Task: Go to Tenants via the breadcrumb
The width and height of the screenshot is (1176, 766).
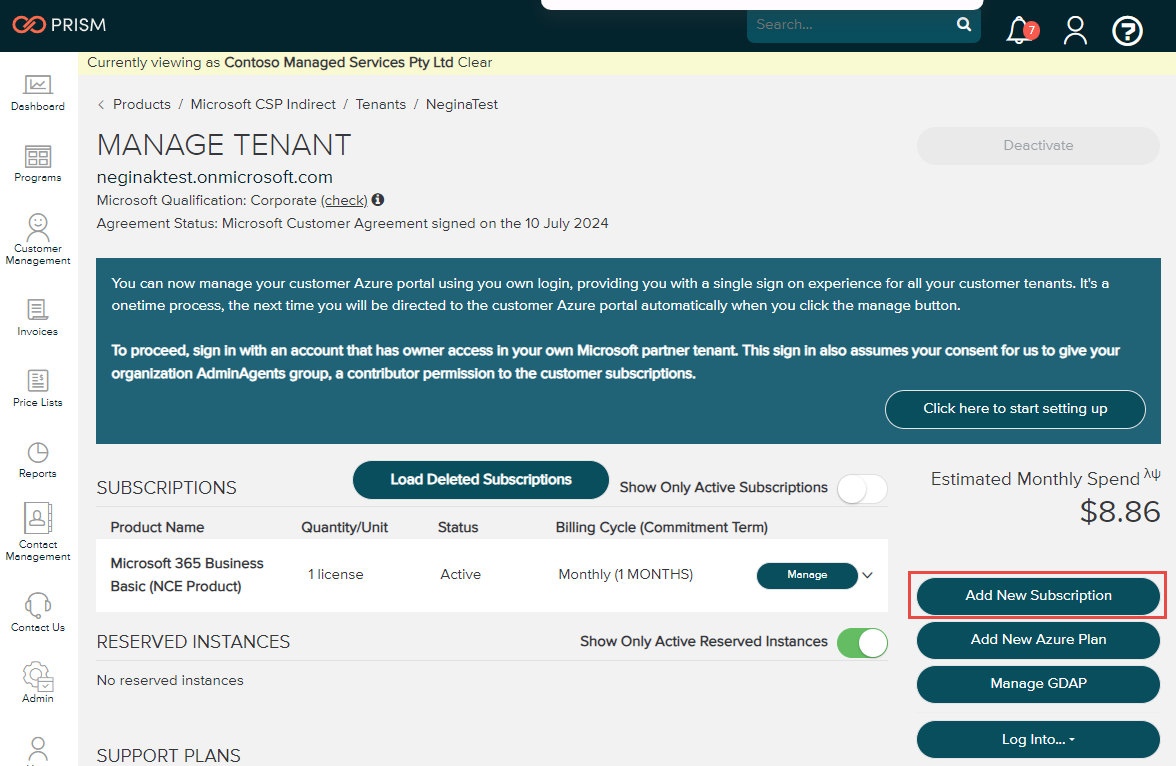Action: 381,104
